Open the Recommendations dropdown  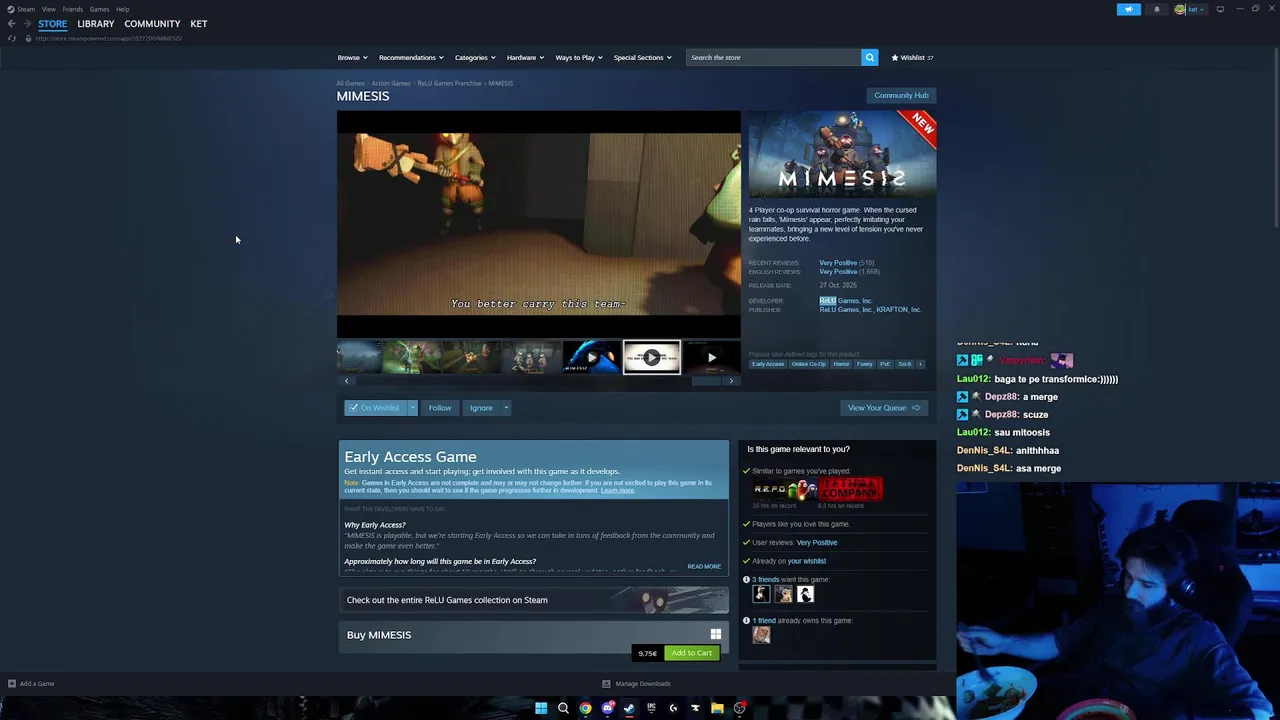[411, 58]
